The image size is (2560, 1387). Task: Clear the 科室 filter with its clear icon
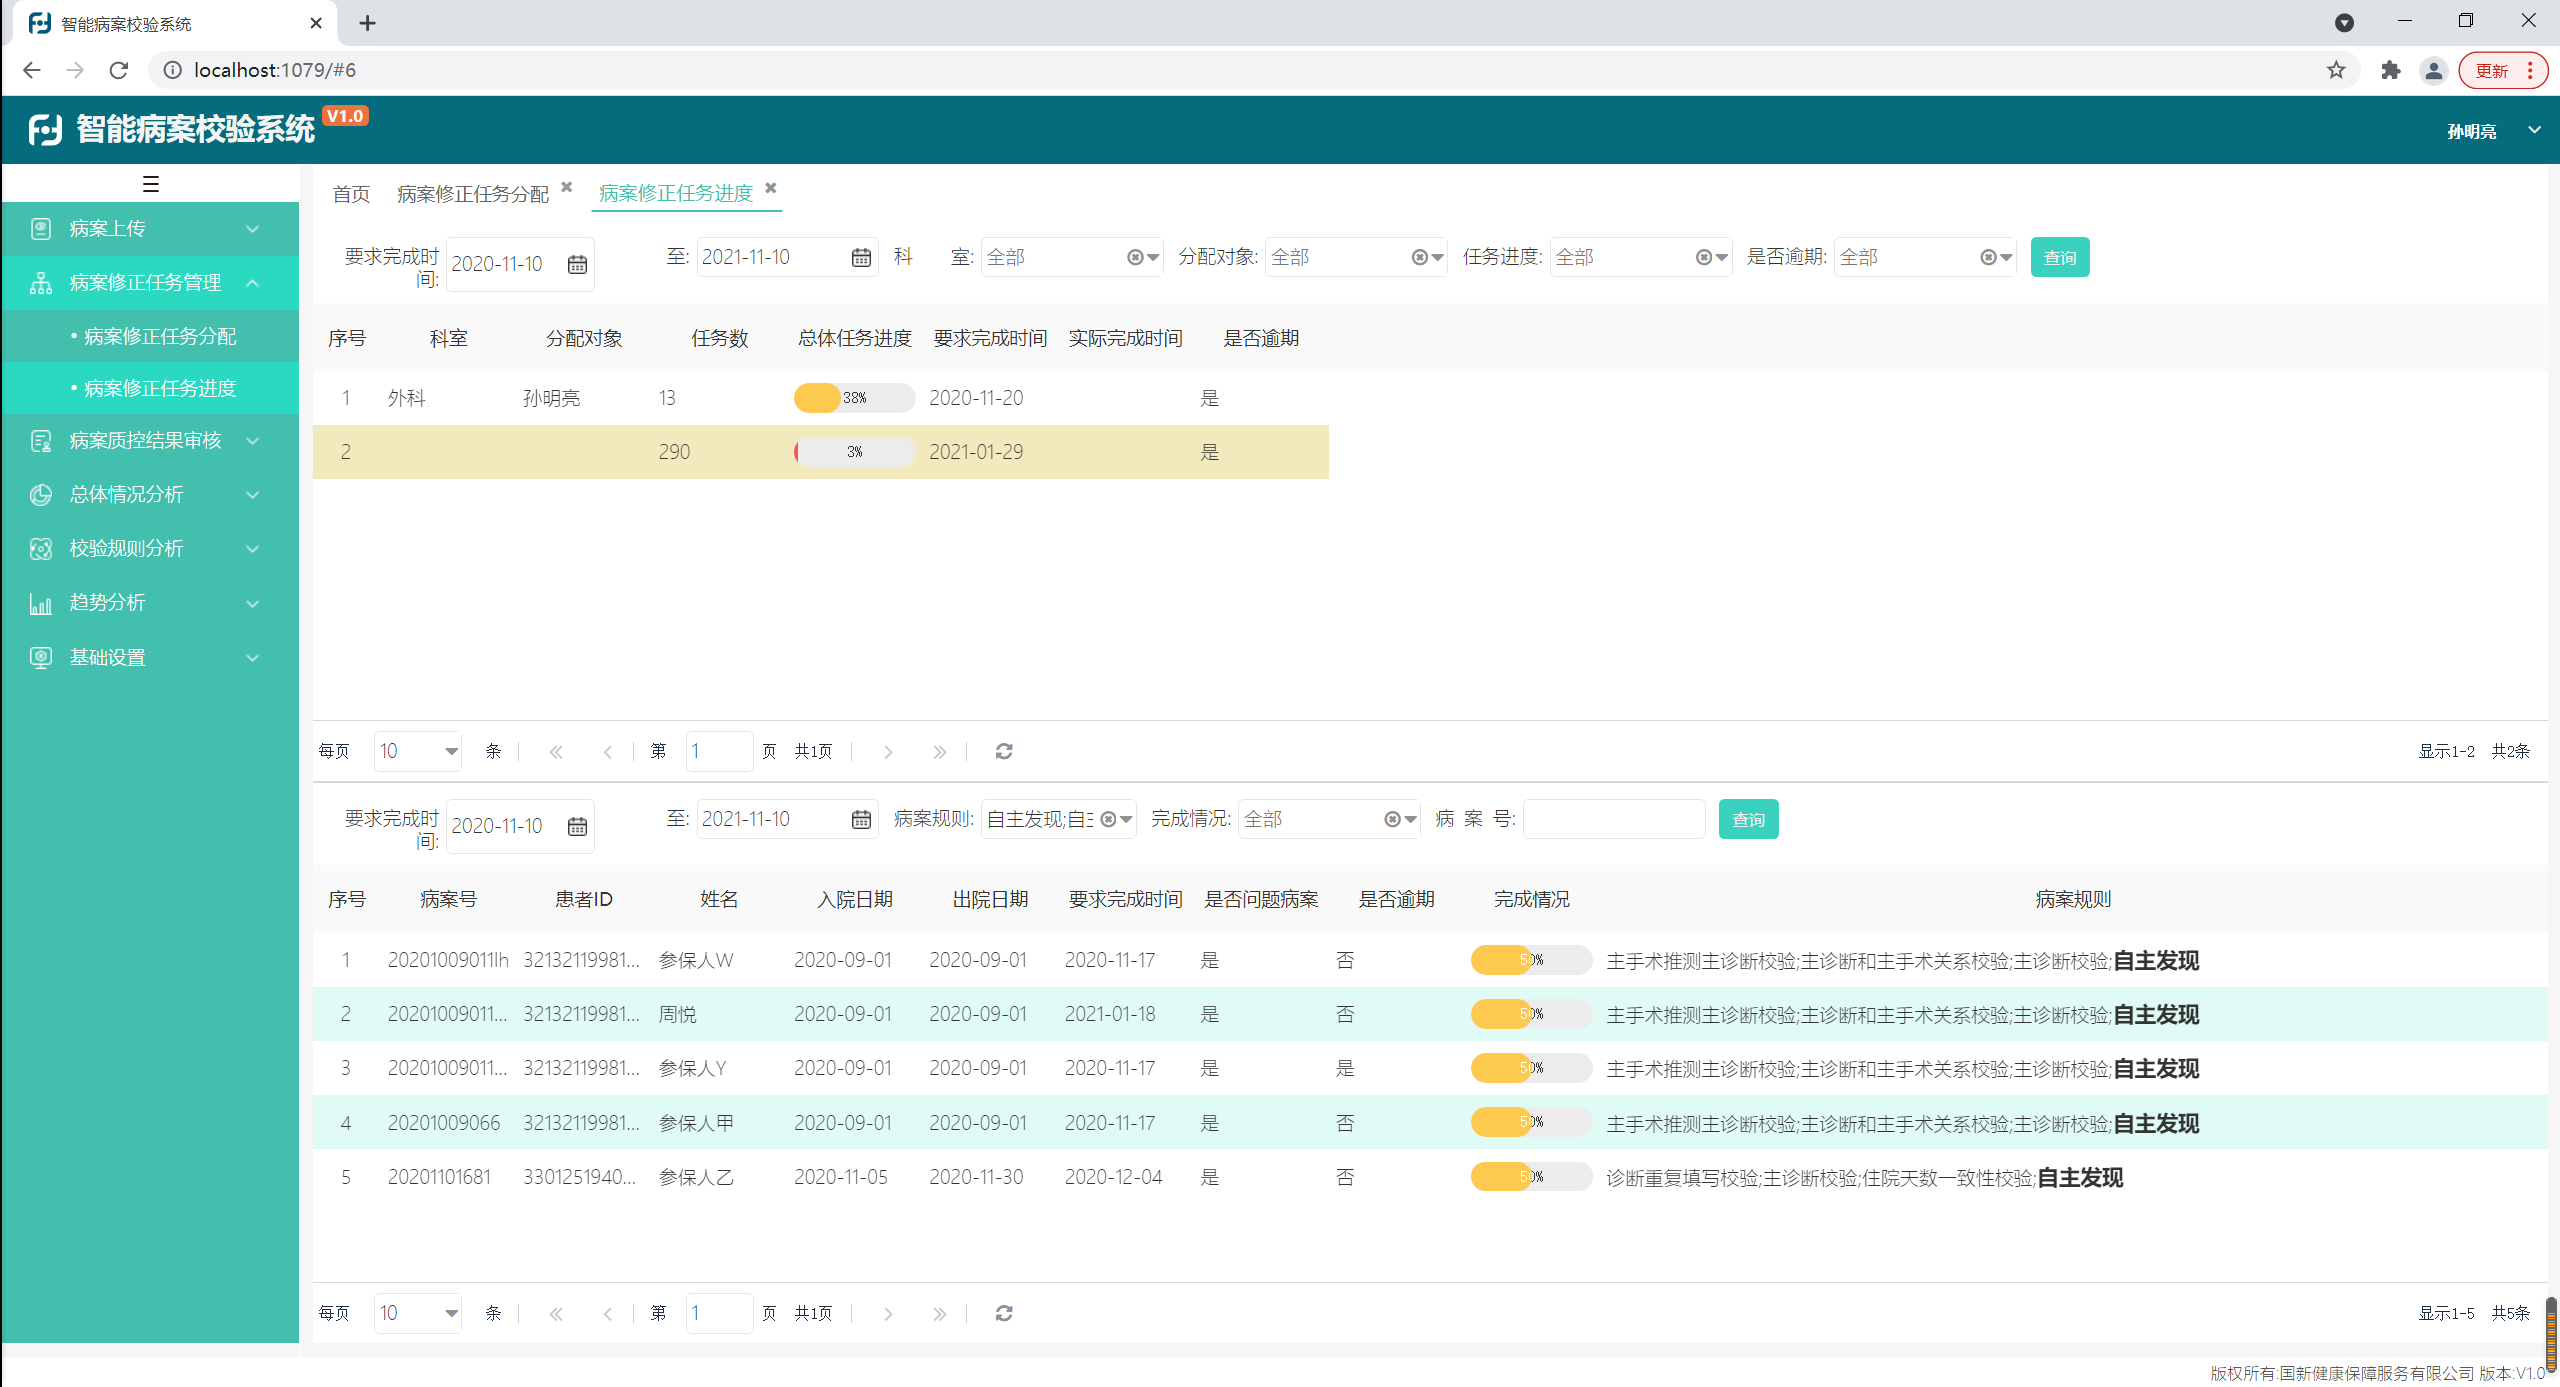tap(1134, 258)
